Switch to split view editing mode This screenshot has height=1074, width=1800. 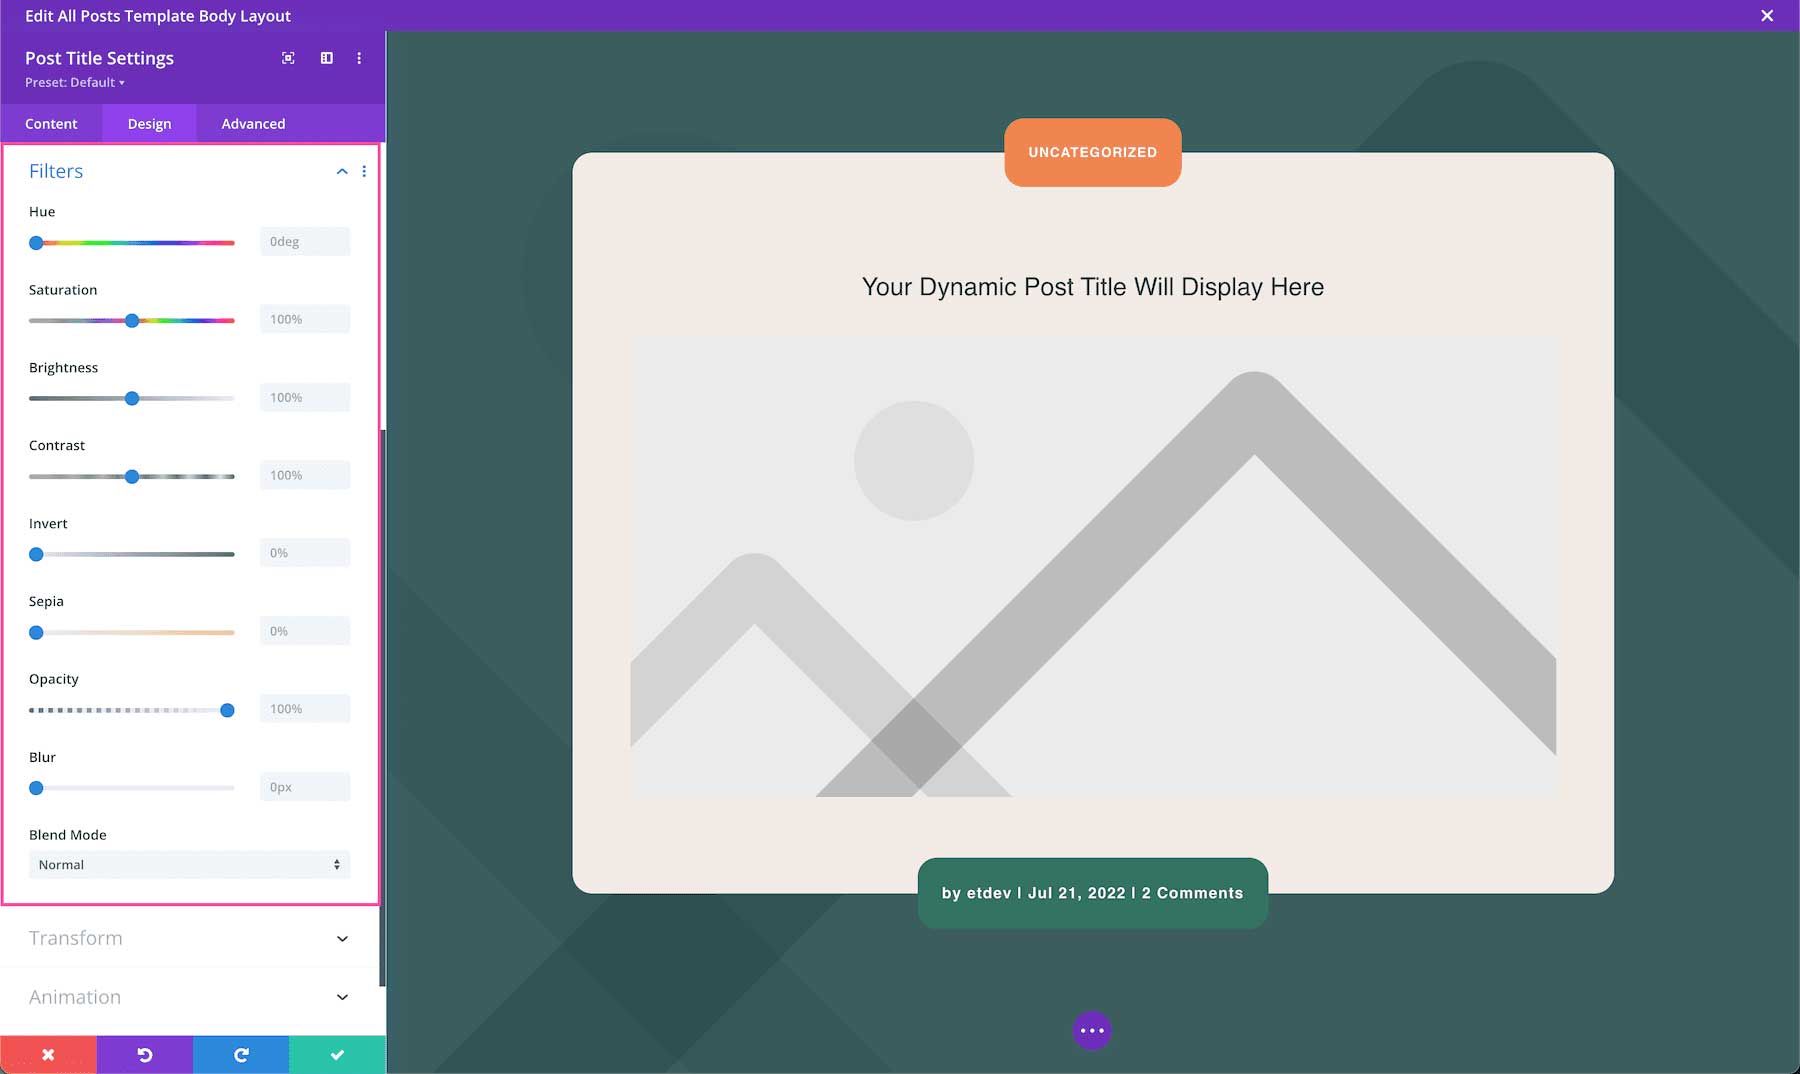(325, 58)
